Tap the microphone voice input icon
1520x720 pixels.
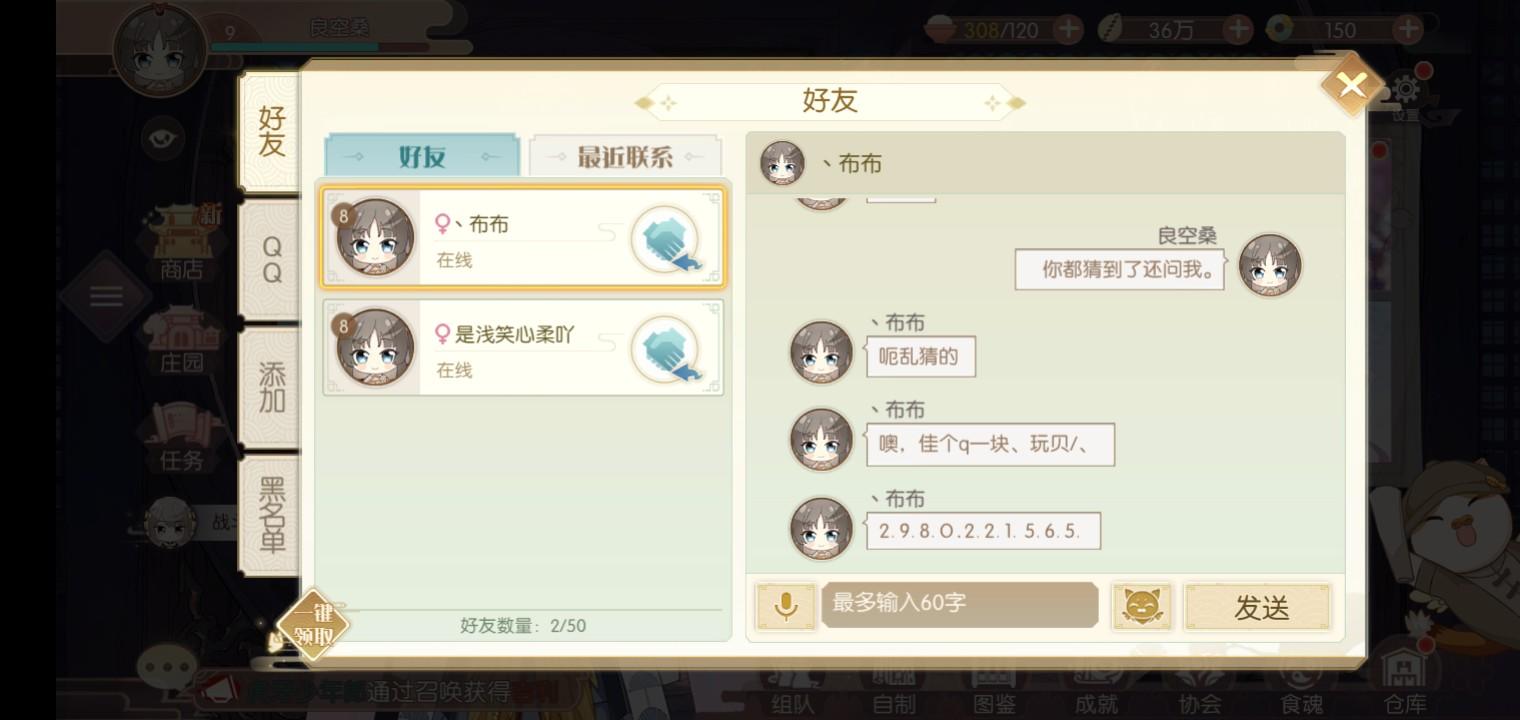[786, 607]
